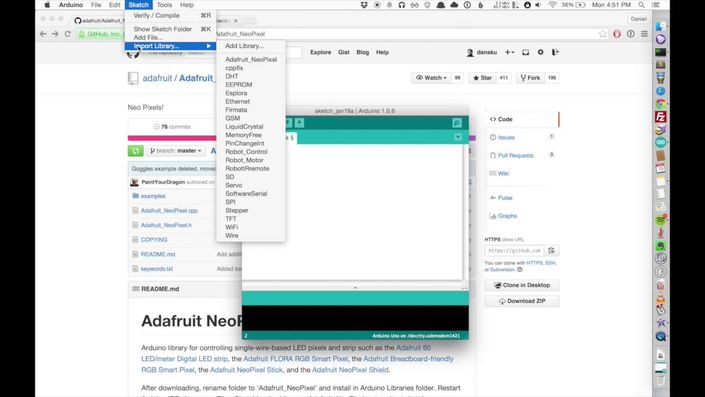Click the HTTPS clone URL field
Image resolution: width=705 pixels, height=397 pixels.
(x=515, y=250)
